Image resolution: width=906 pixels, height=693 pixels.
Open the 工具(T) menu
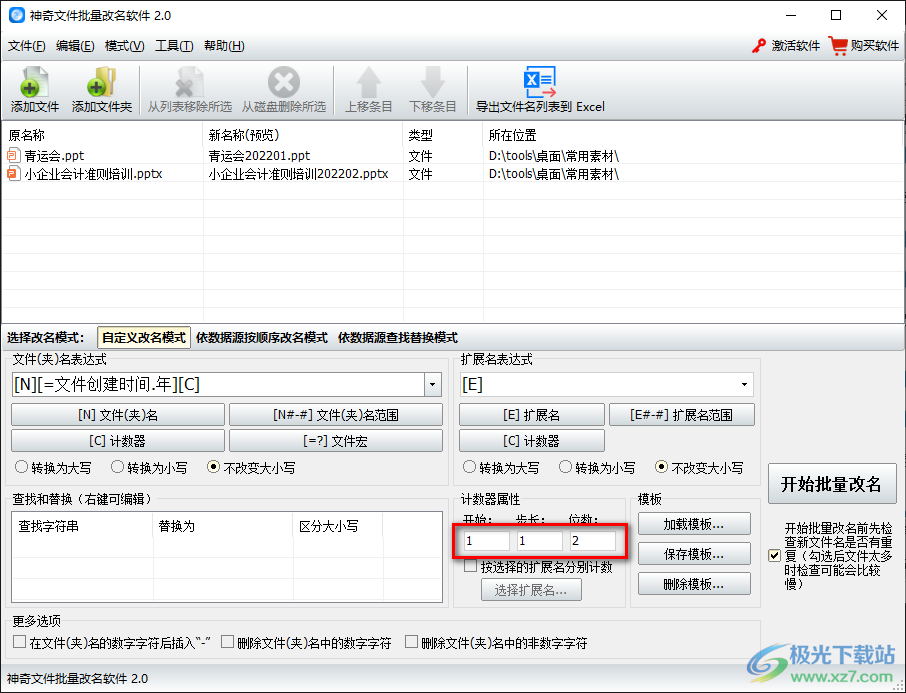tap(174, 46)
